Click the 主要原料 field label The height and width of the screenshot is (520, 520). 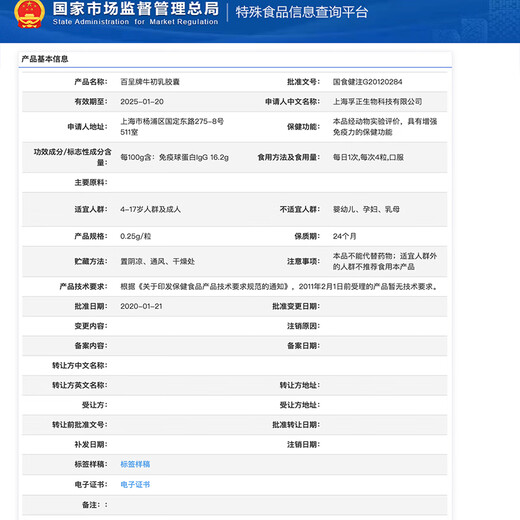91,182
